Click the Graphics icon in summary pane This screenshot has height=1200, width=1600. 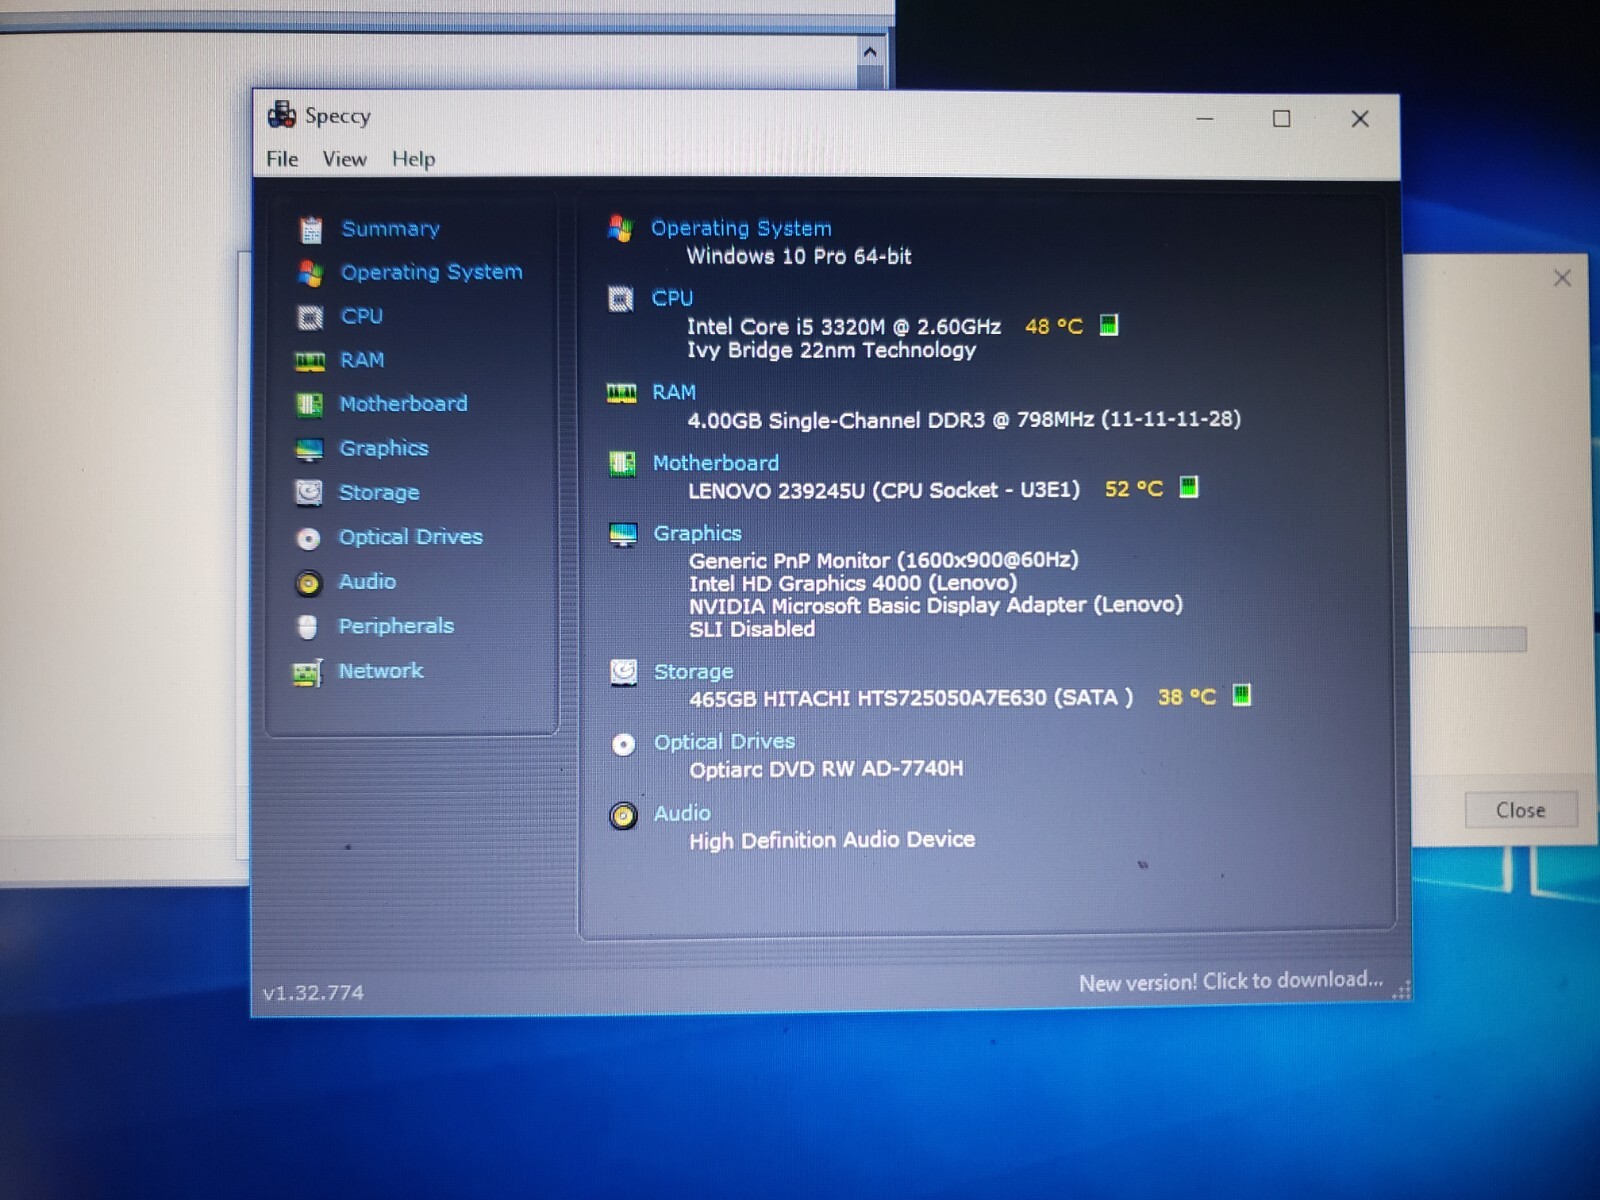coord(623,534)
